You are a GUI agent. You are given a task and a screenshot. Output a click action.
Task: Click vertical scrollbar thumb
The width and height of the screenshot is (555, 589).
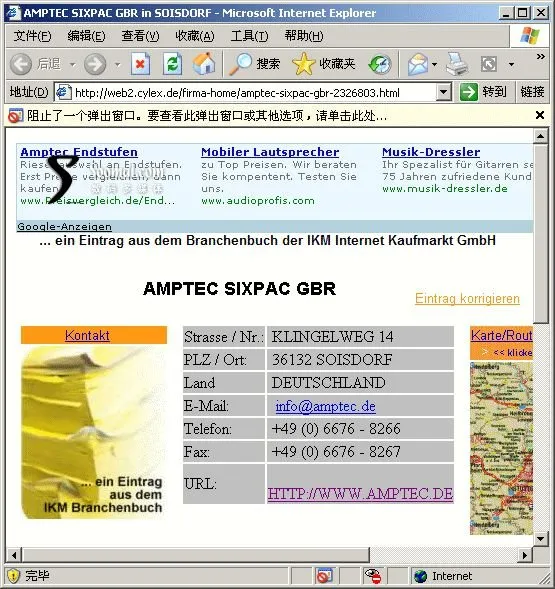click(x=540, y=233)
